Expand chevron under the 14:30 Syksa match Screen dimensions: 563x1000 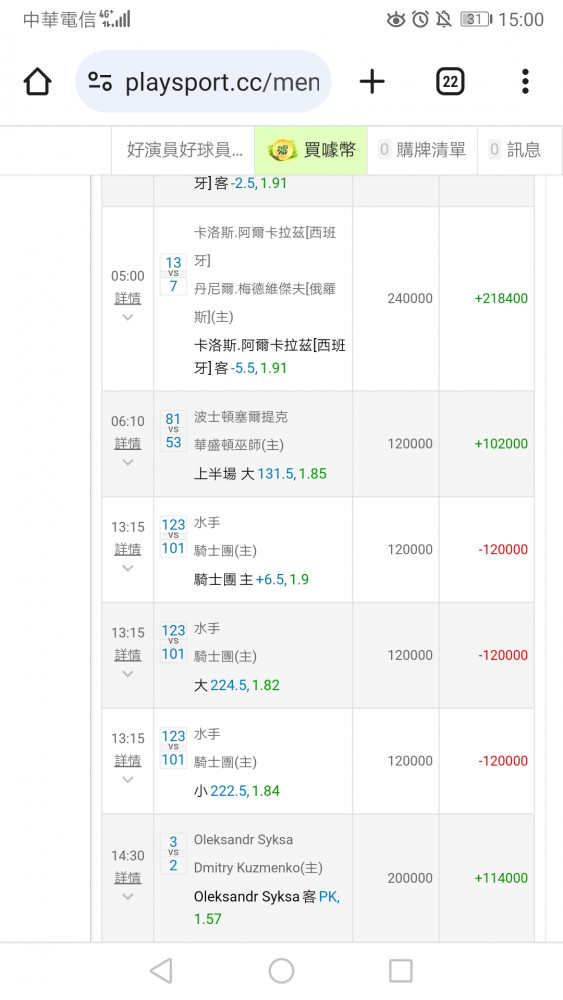click(x=128, y=897)
